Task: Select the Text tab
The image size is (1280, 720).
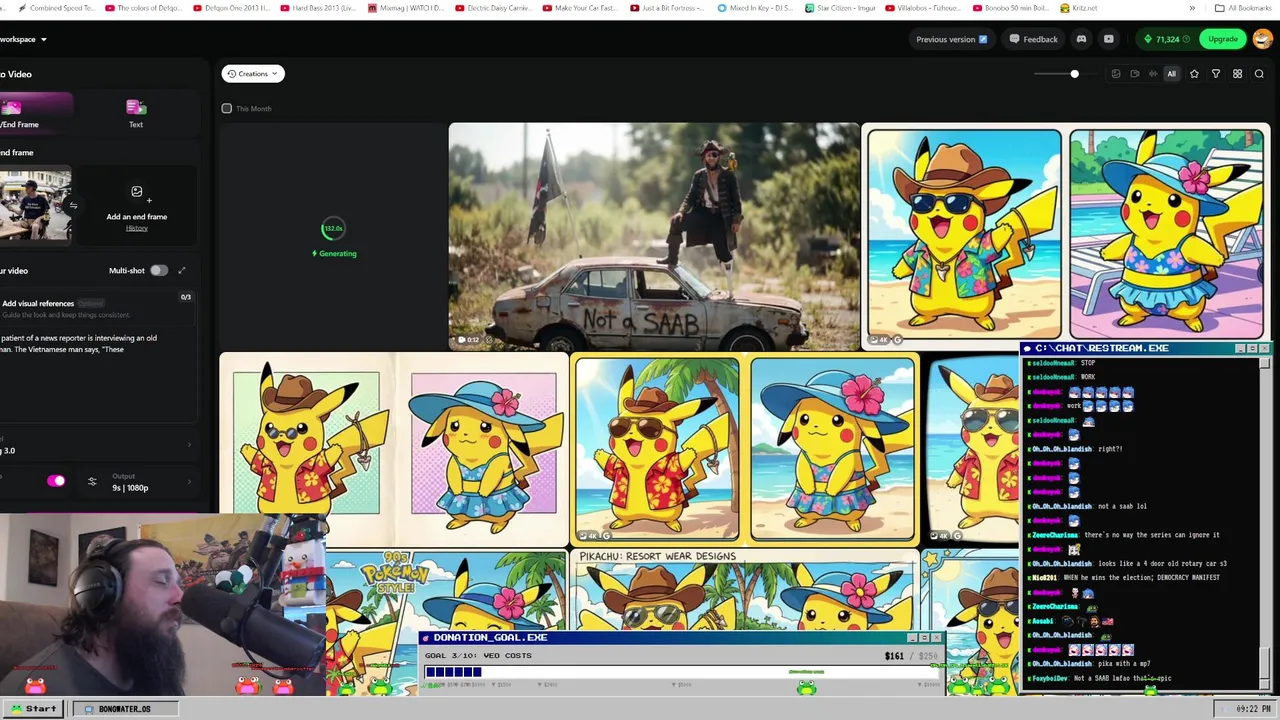Action: (136, 113)
